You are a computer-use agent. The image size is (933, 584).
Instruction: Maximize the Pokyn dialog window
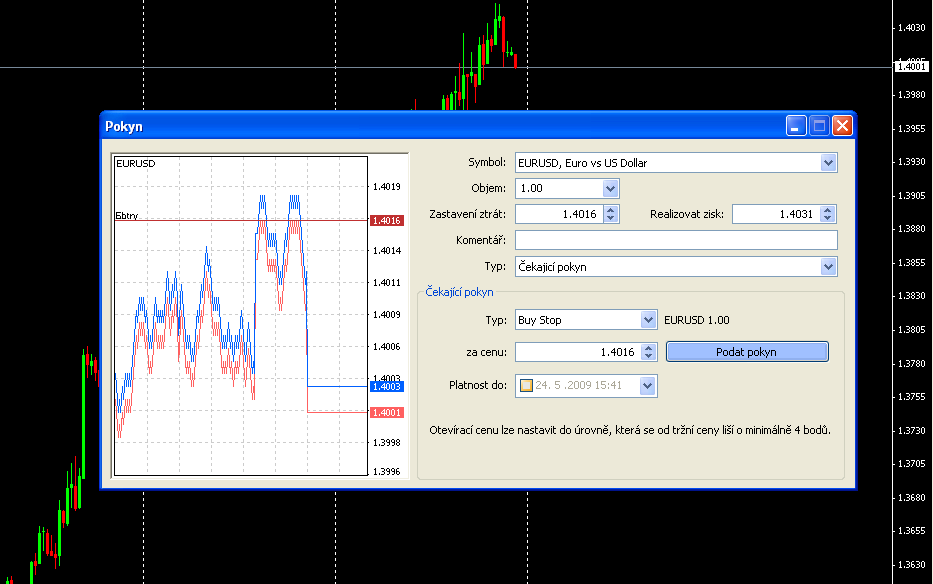[819, 126]
